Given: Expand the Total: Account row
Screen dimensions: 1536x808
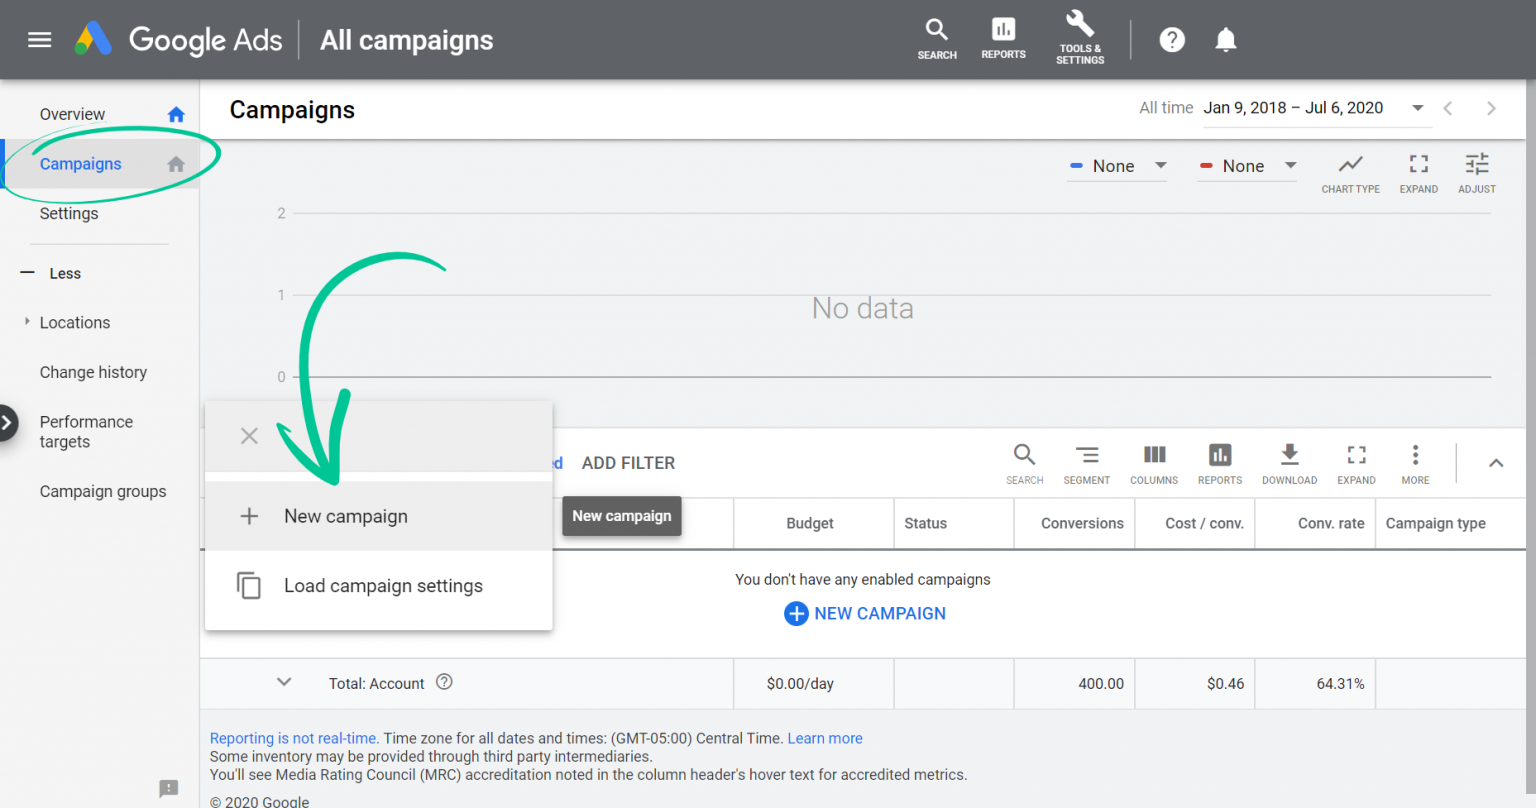Looking at the screenshot, I should point(283,682).
